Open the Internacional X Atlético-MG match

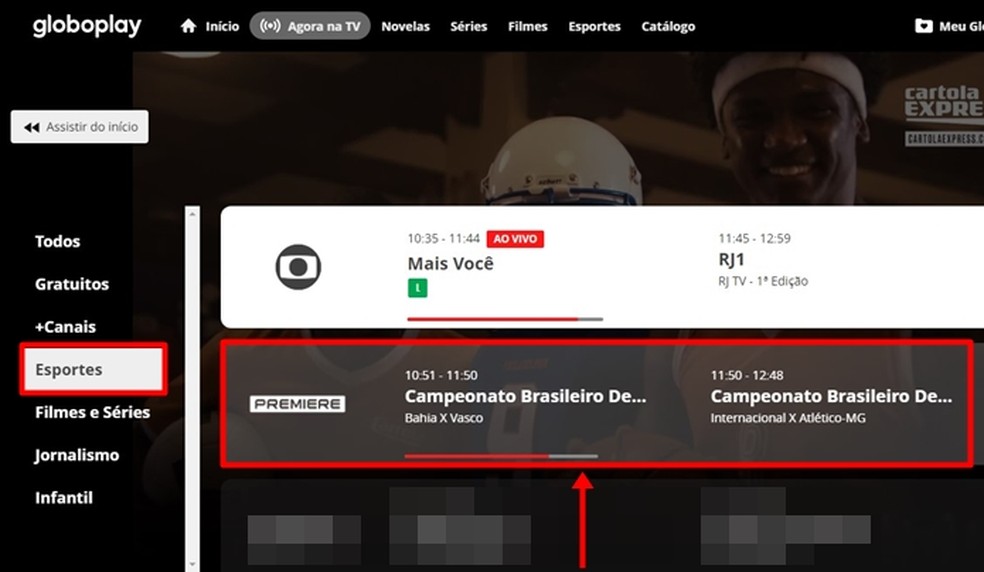[x=831, y=397]
